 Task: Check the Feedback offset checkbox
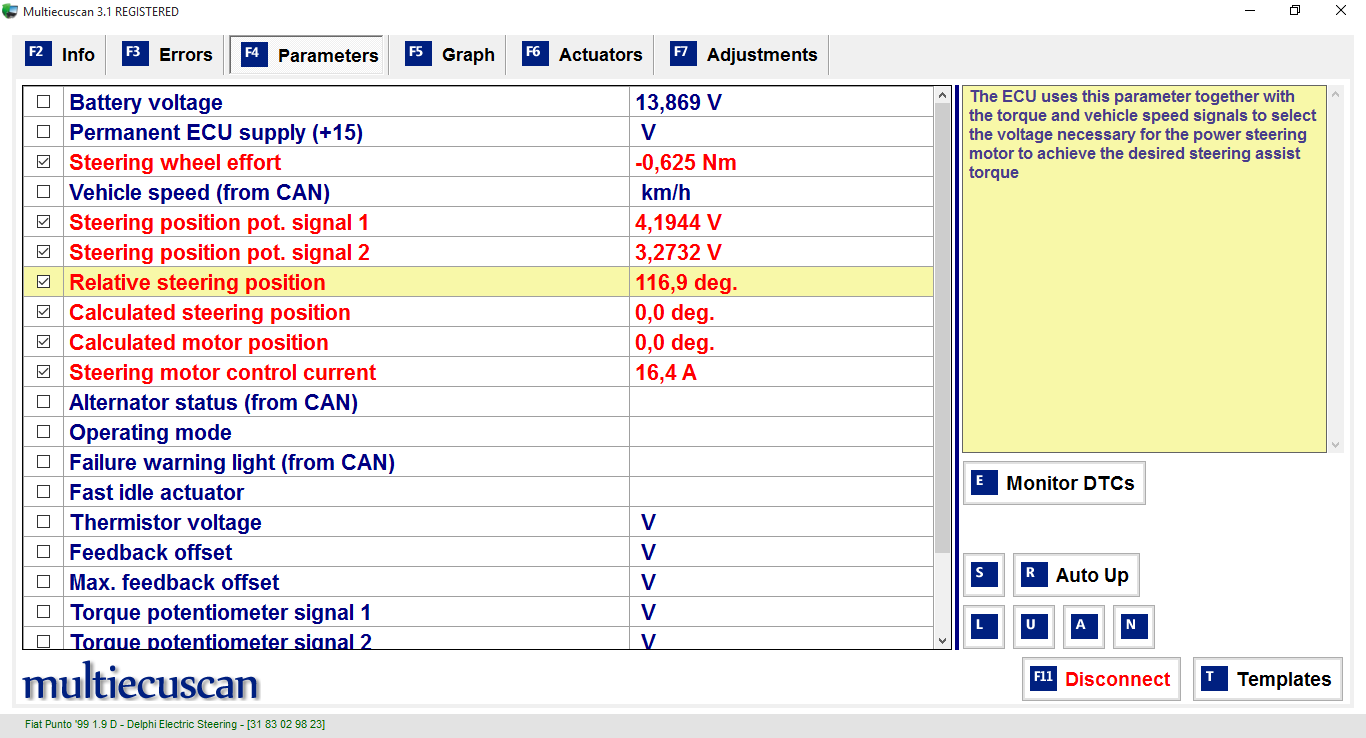pos(43,552)
